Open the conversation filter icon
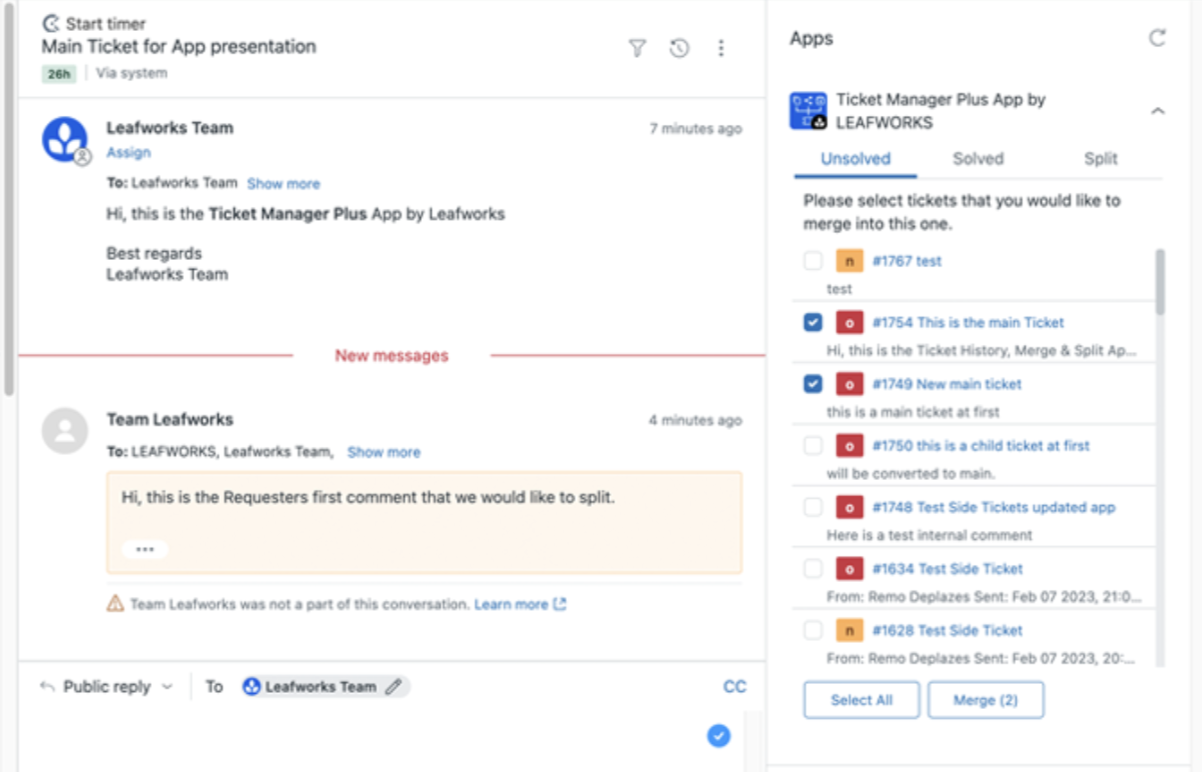1202x772 pixels. pyautogui.click(x=637, y=48)
